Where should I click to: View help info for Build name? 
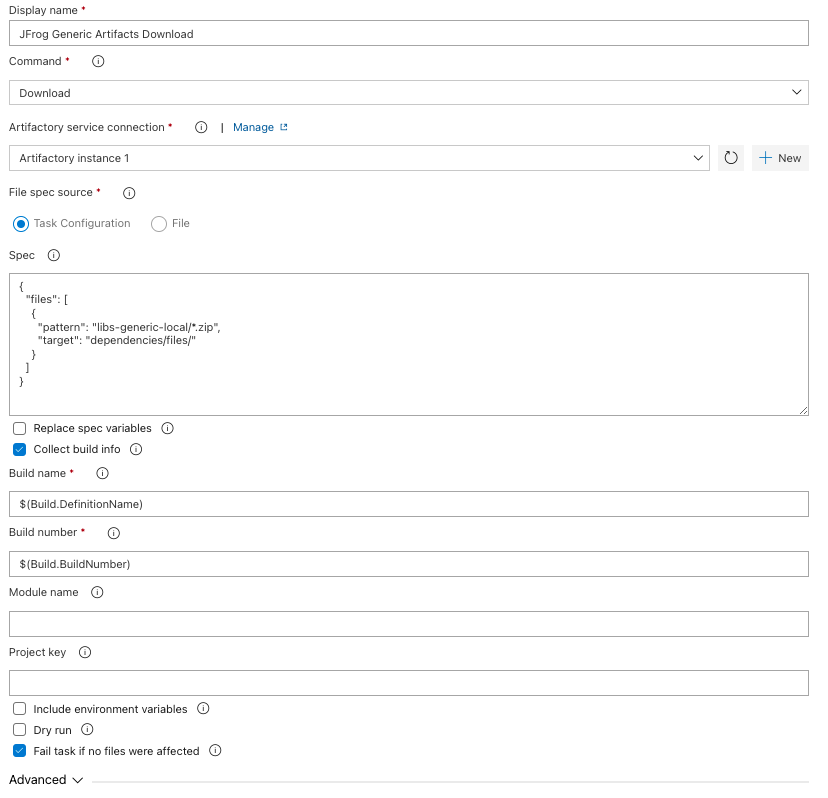[x=101, y=473]
